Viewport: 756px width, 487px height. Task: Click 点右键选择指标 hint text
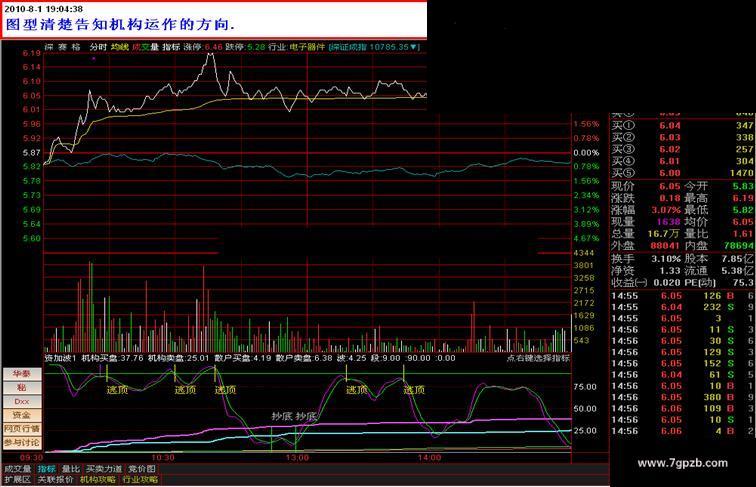(x=538, y=358)
